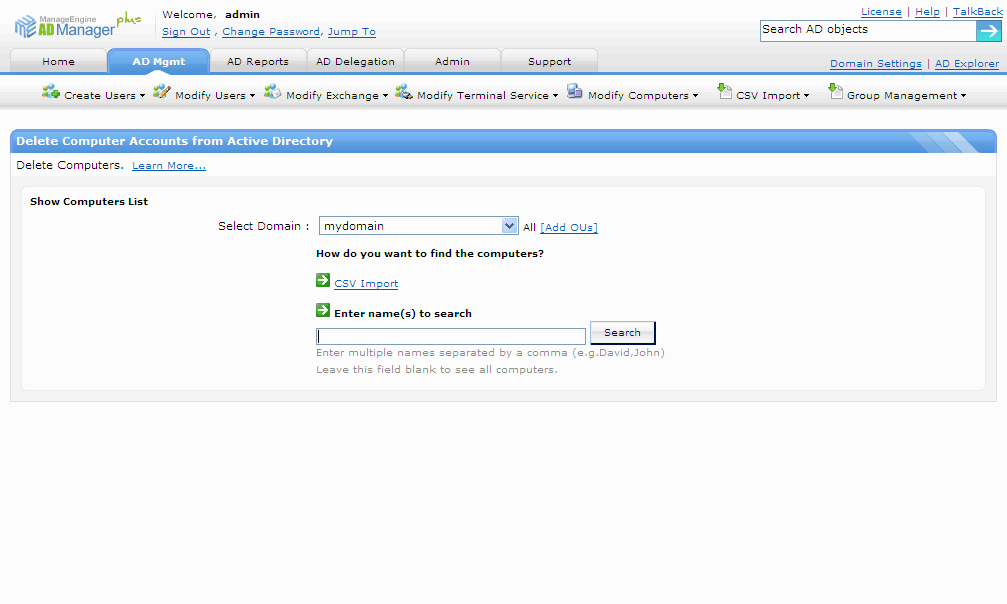Click the Help link
Image resolution: width=1007 pixels, height=604 pixels.
tap(927, 12)
